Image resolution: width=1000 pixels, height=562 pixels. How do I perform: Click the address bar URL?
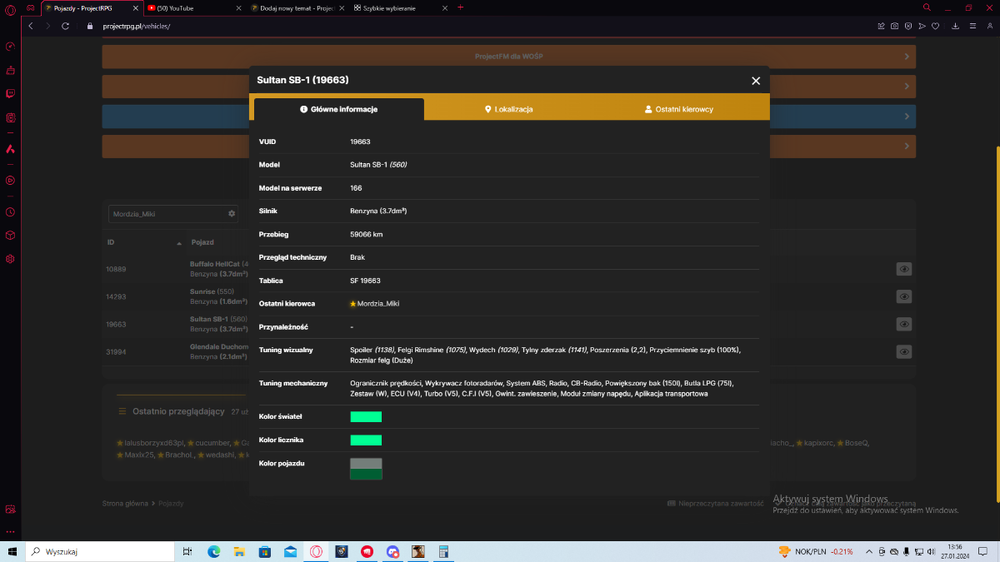pyautogui.click(x=136, y=26)
